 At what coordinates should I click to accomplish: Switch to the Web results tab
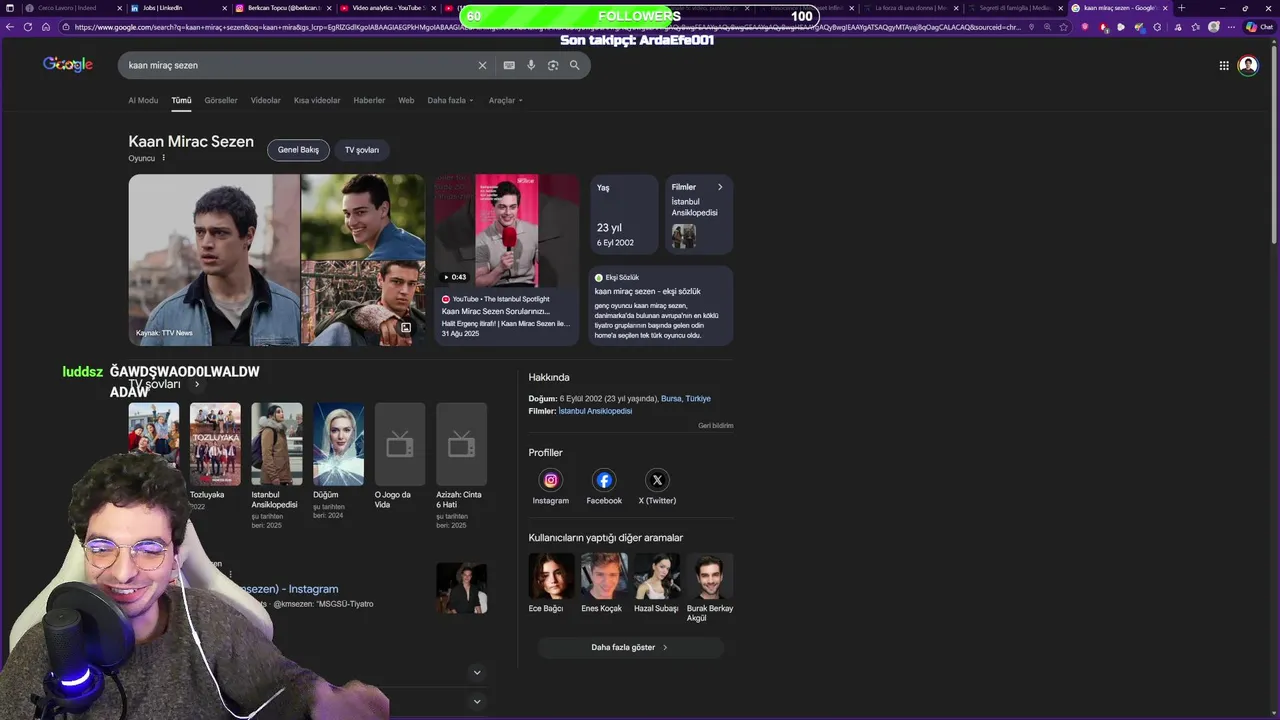tap(406, 100)
